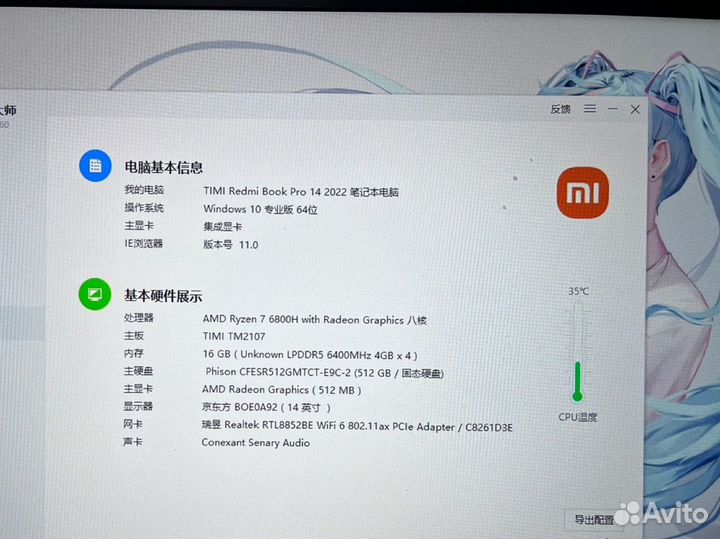Viewport: 720px width, 539px height.
Task: Click the 16 GB LPDDR5 memory value
Action: click(310, 355)
